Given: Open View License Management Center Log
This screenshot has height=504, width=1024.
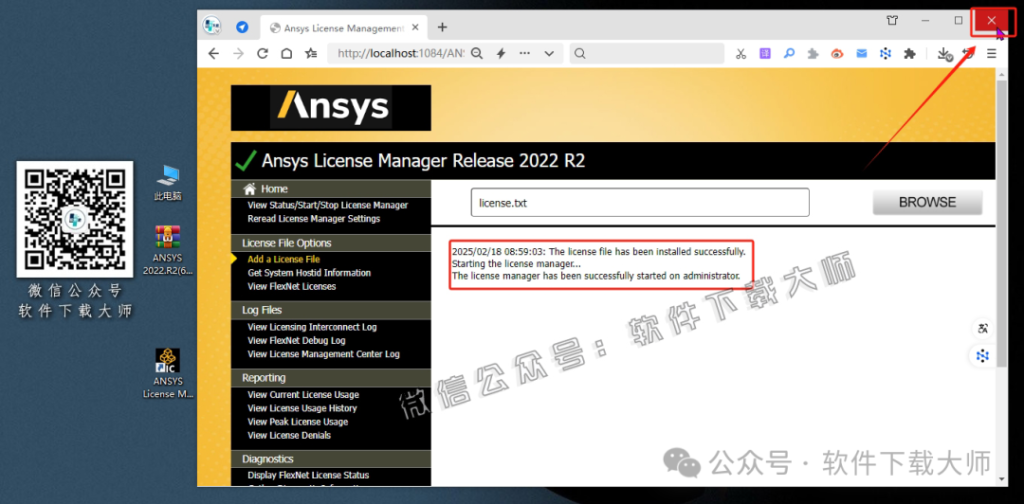Looking at the screenshot, I should (323, 354).
